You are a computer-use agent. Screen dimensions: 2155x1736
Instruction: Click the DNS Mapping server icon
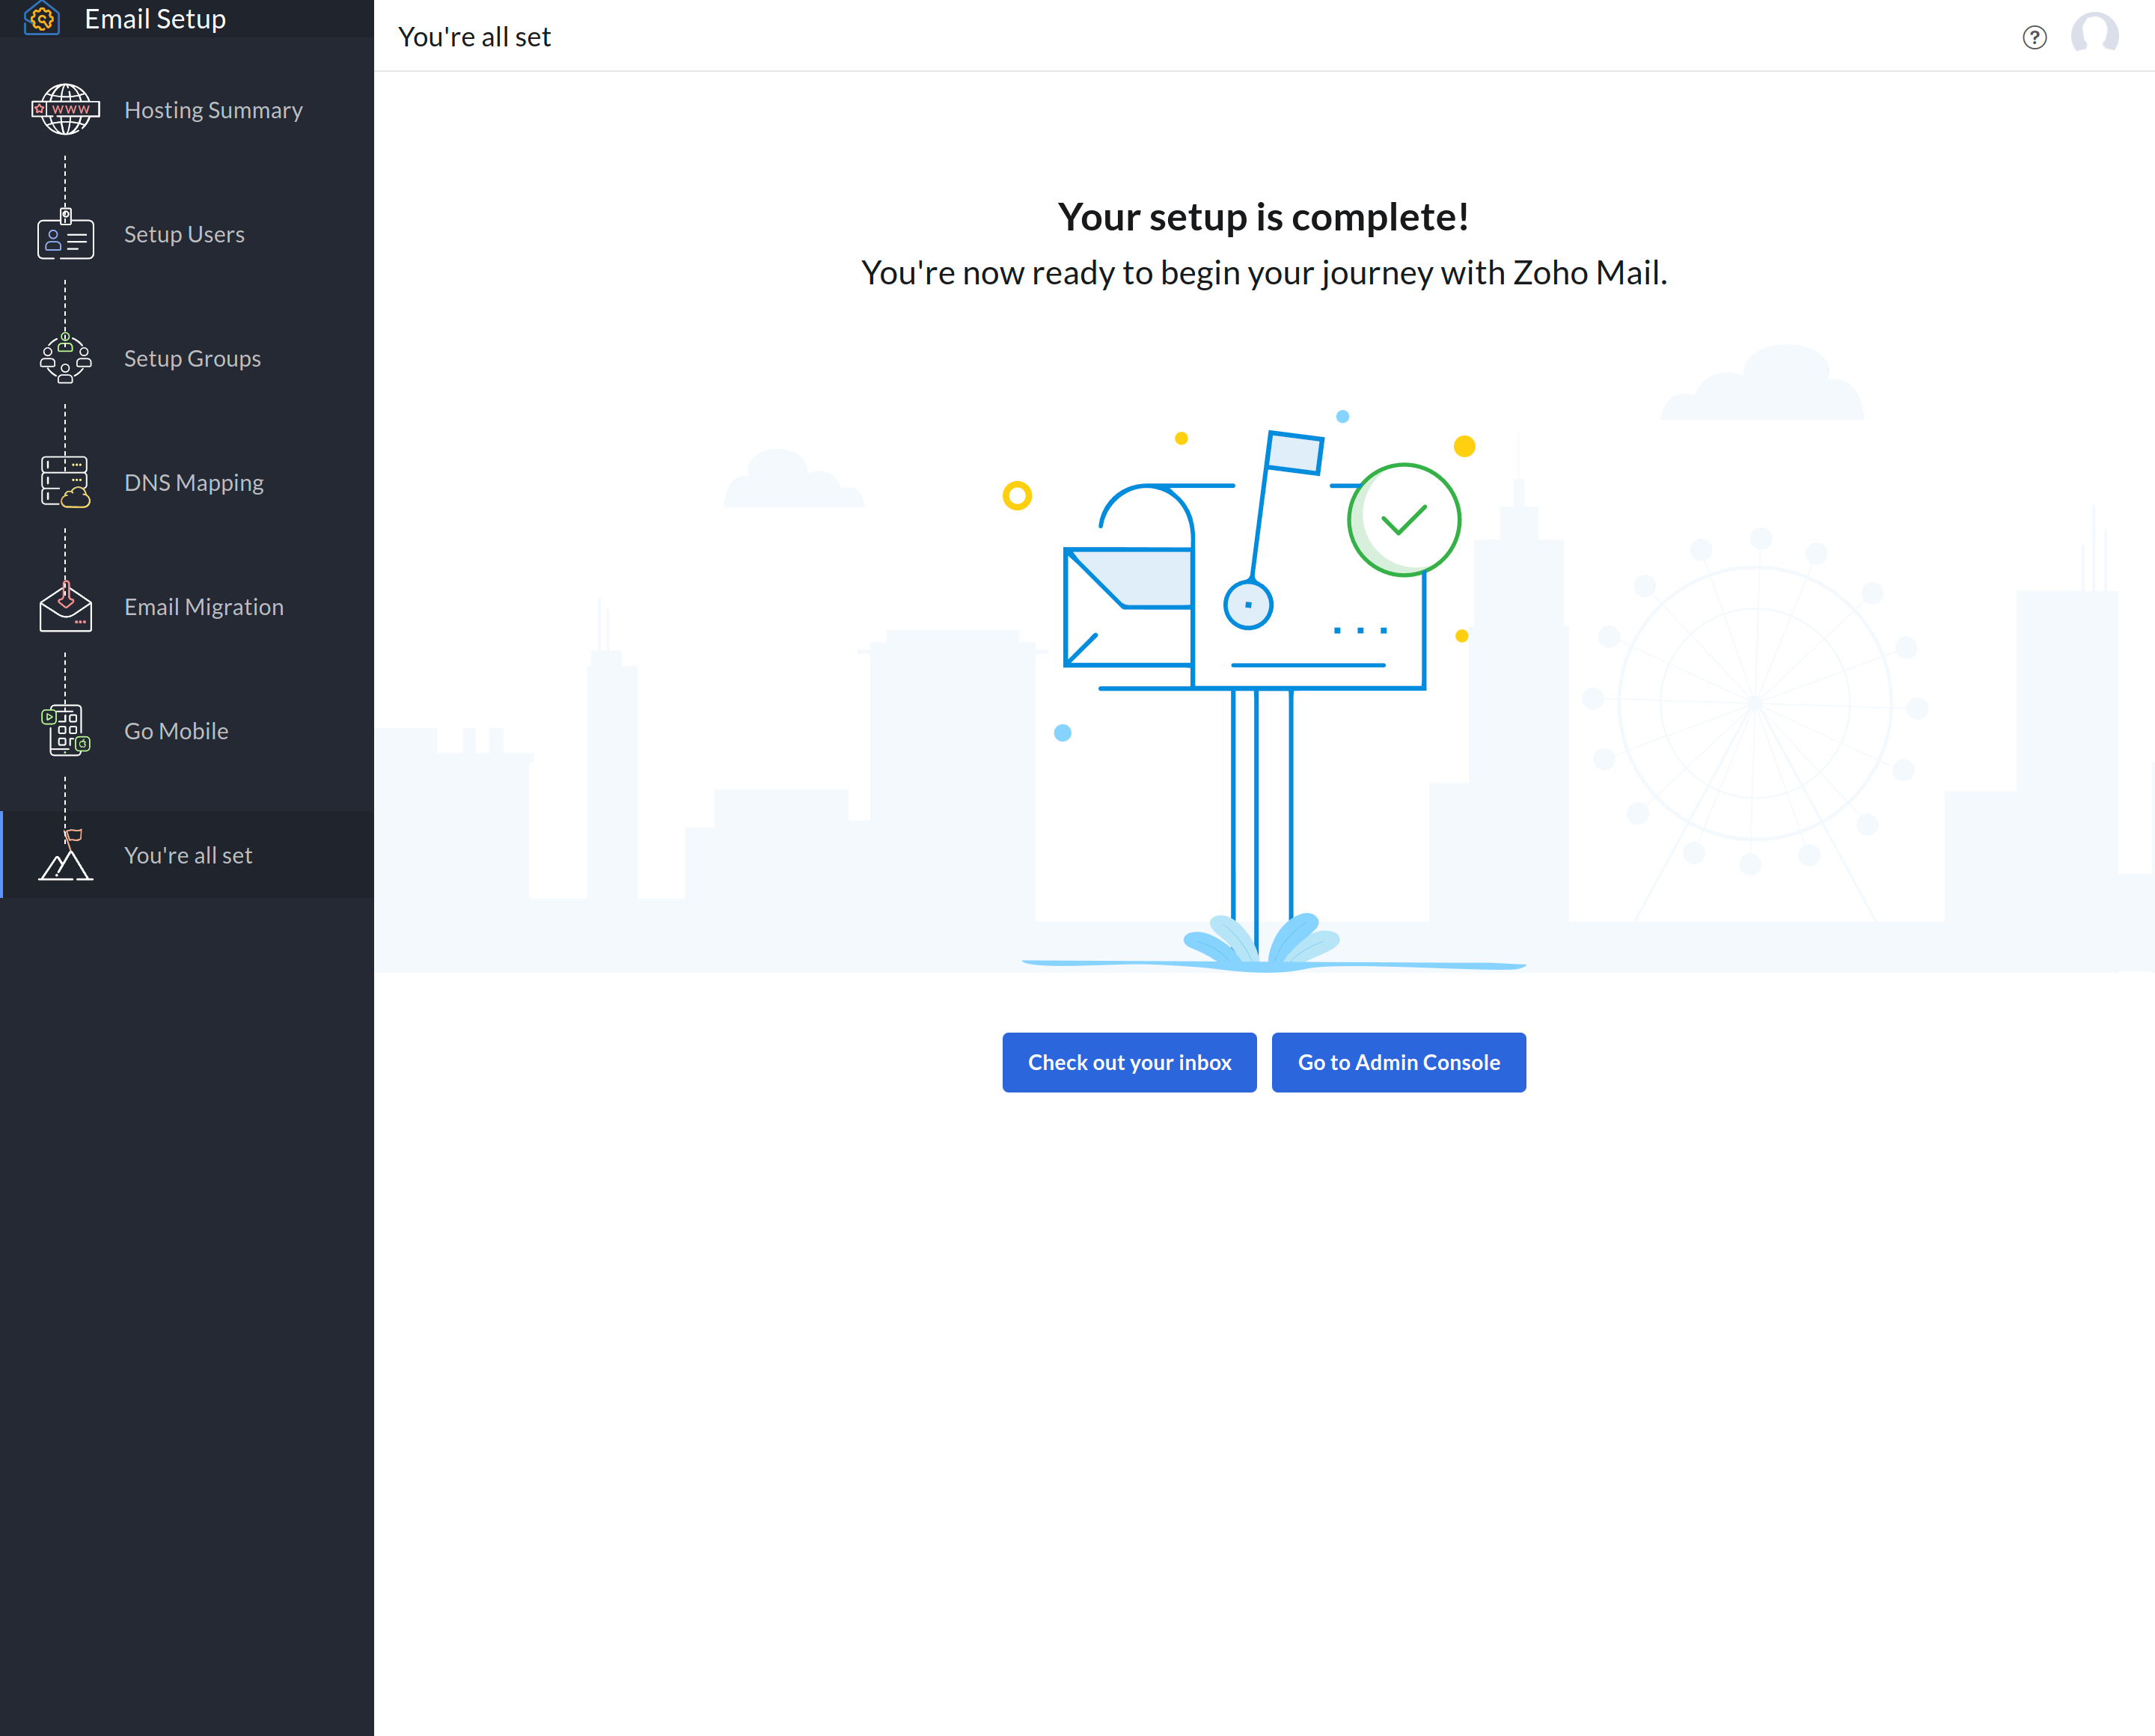pyautogui.click(x=66, y=482)
